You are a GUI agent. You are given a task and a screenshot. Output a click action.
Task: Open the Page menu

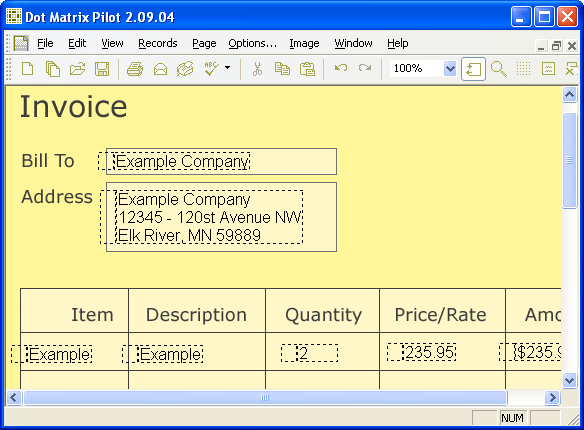[204, 43]
